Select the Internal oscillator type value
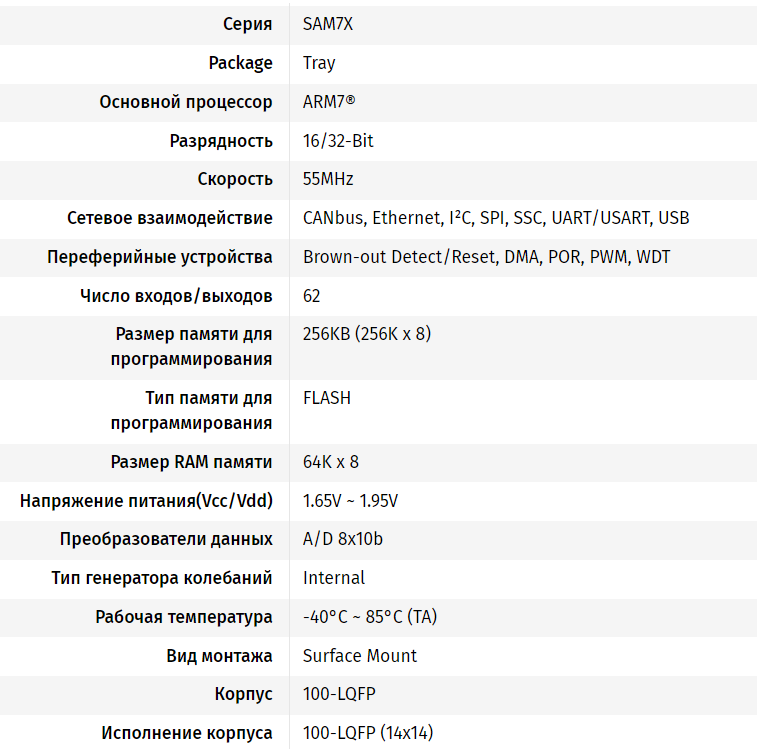 click(334, 578)
